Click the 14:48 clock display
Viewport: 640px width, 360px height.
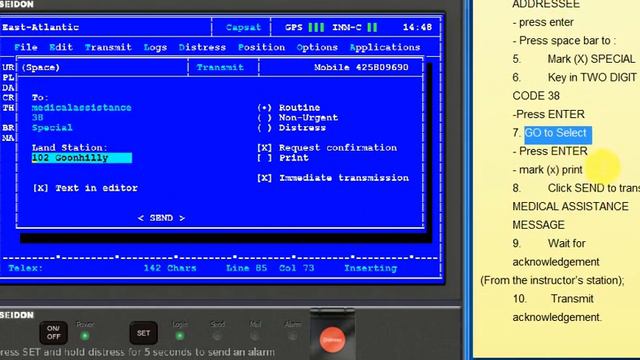click(417, 27)
